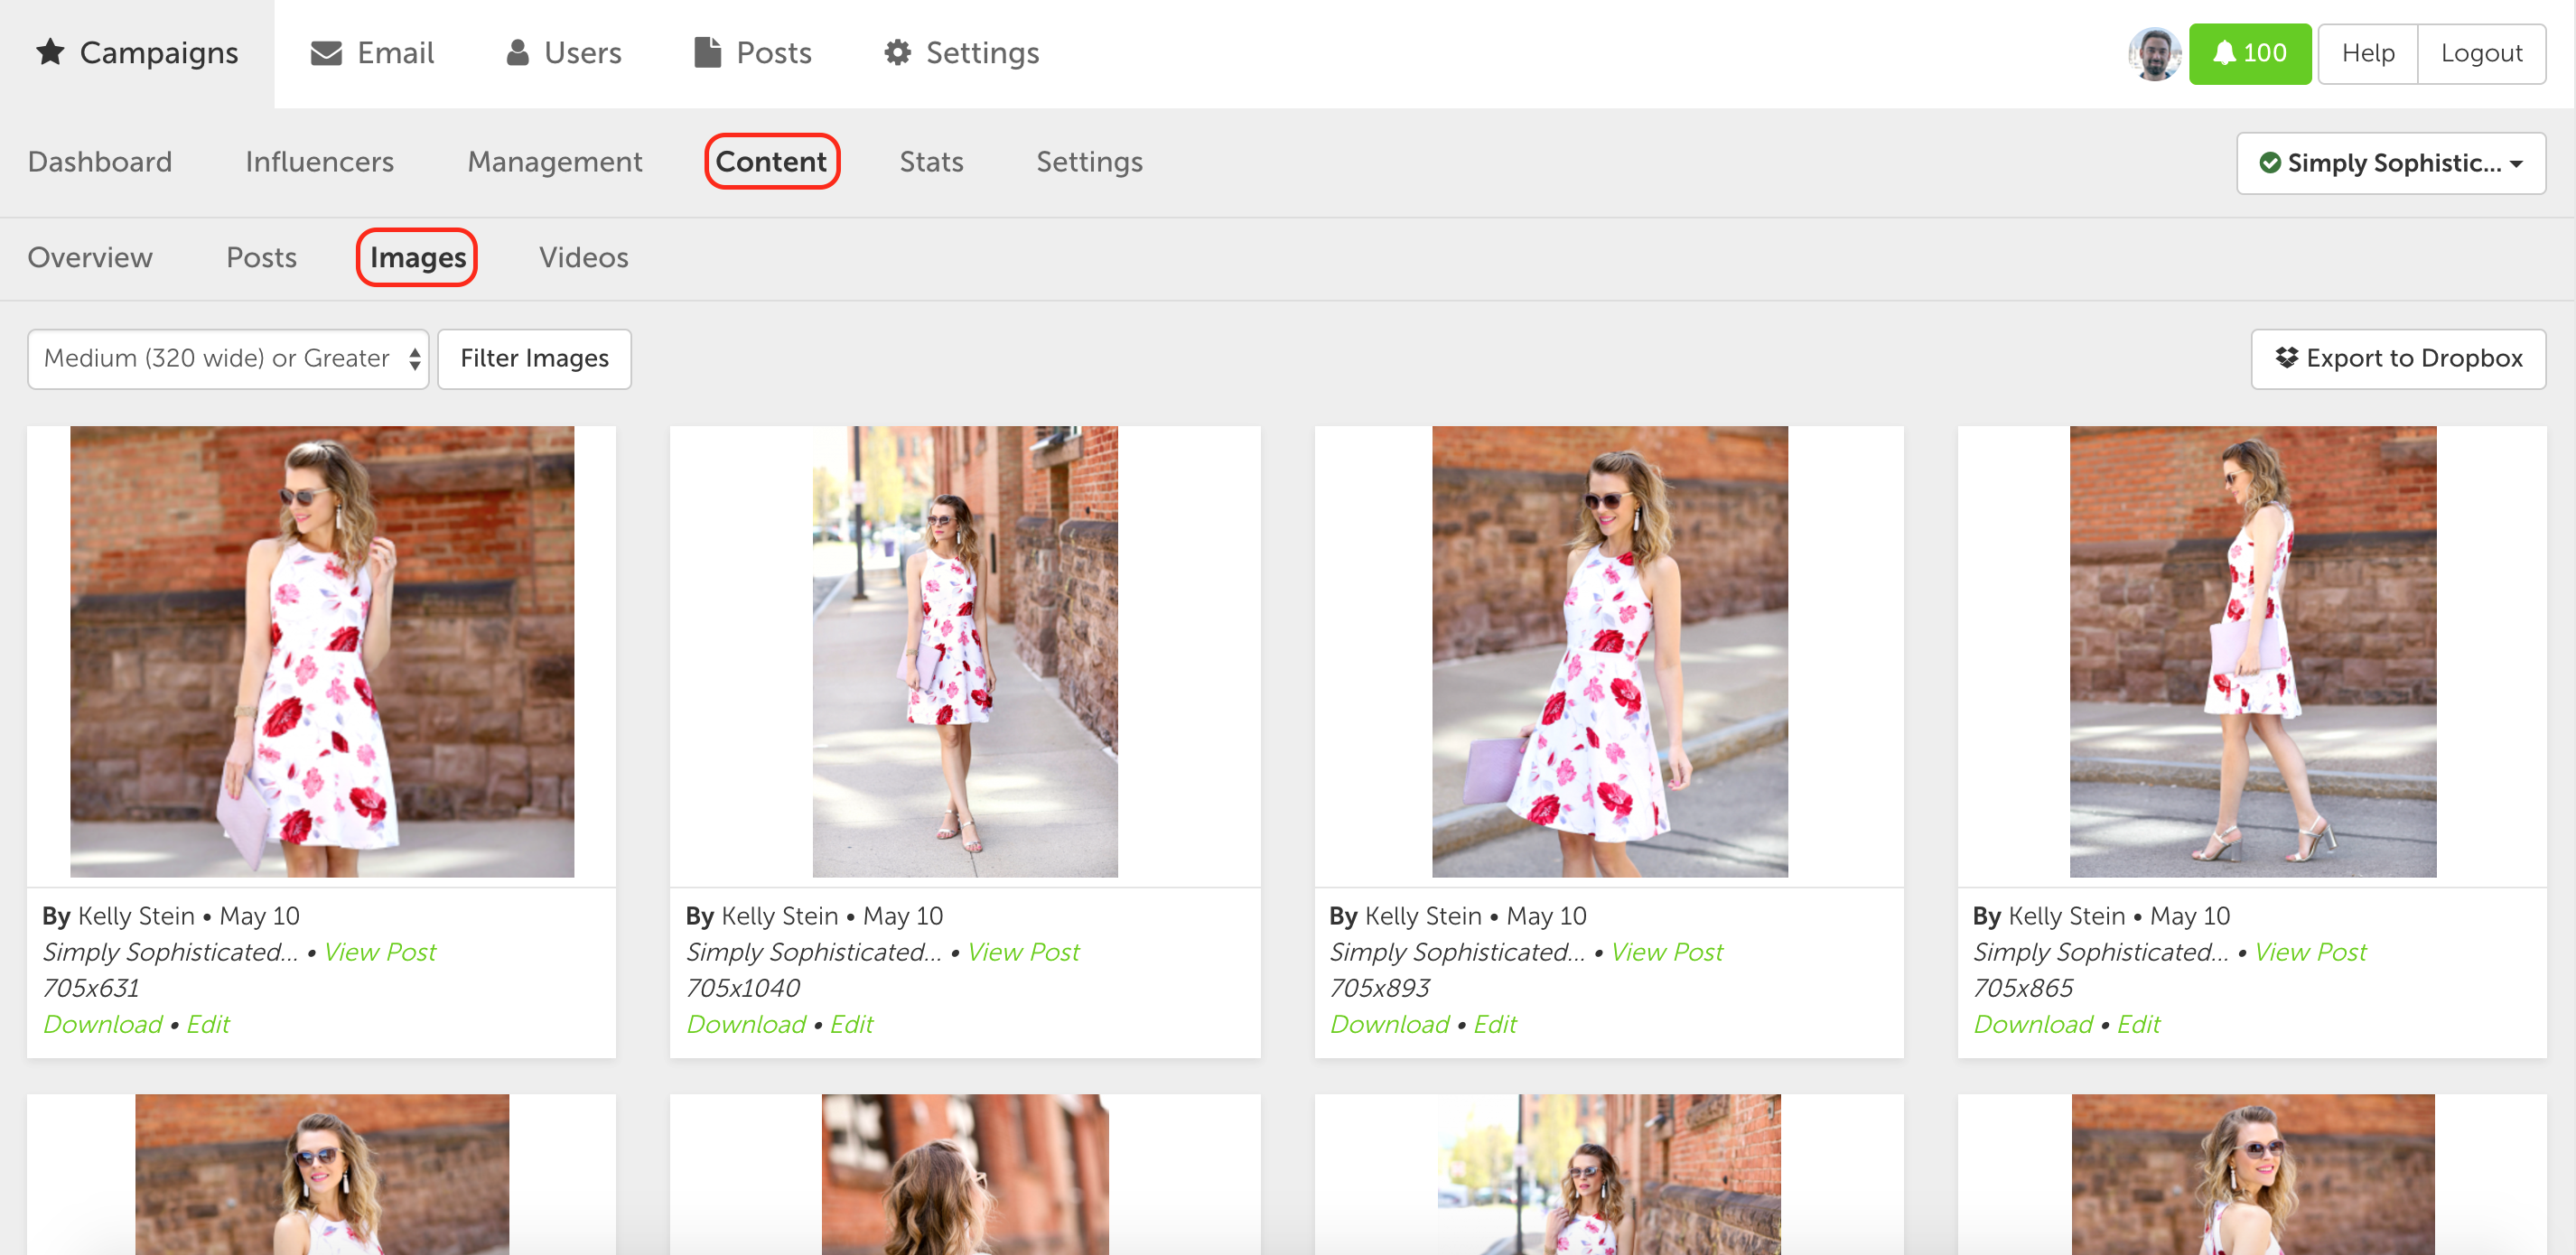Click the Filter Images button
The width and height of the screenshot is (2576, 1255).
click(x=534, y=359)
